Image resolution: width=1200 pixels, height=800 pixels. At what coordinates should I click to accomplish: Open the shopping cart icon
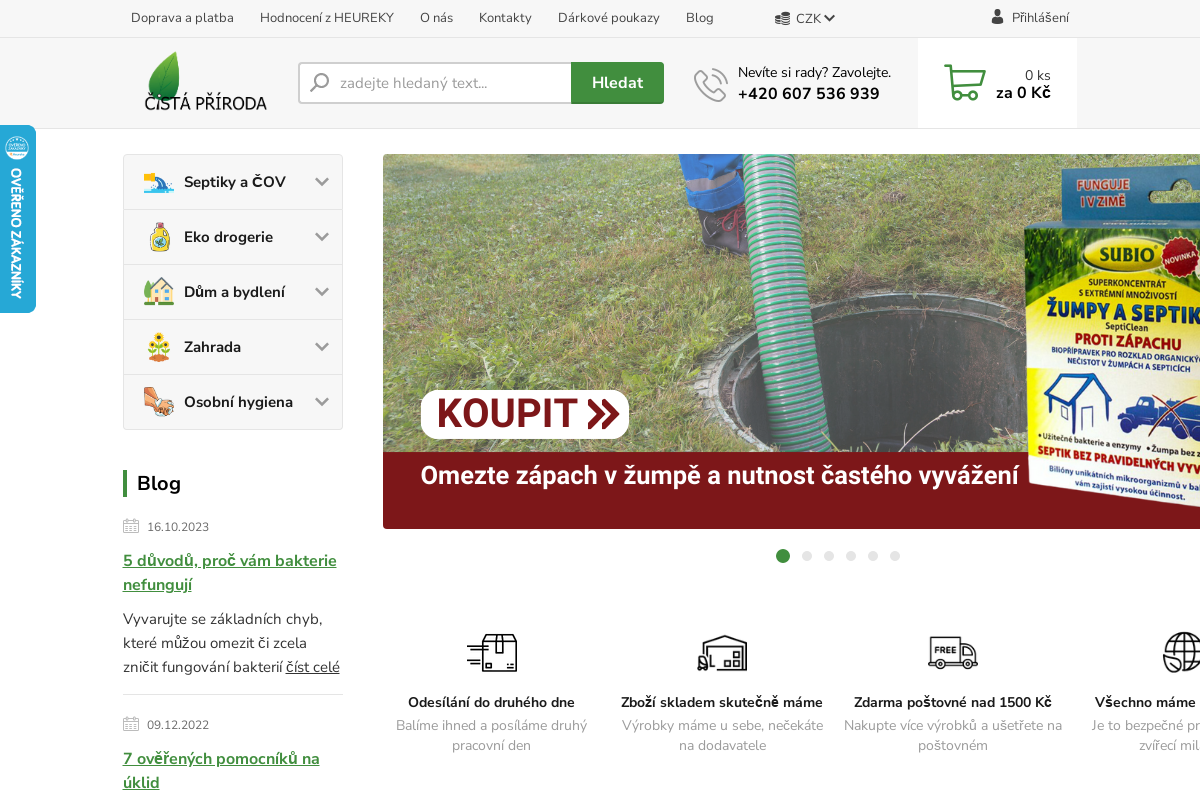tap(964, 83)
